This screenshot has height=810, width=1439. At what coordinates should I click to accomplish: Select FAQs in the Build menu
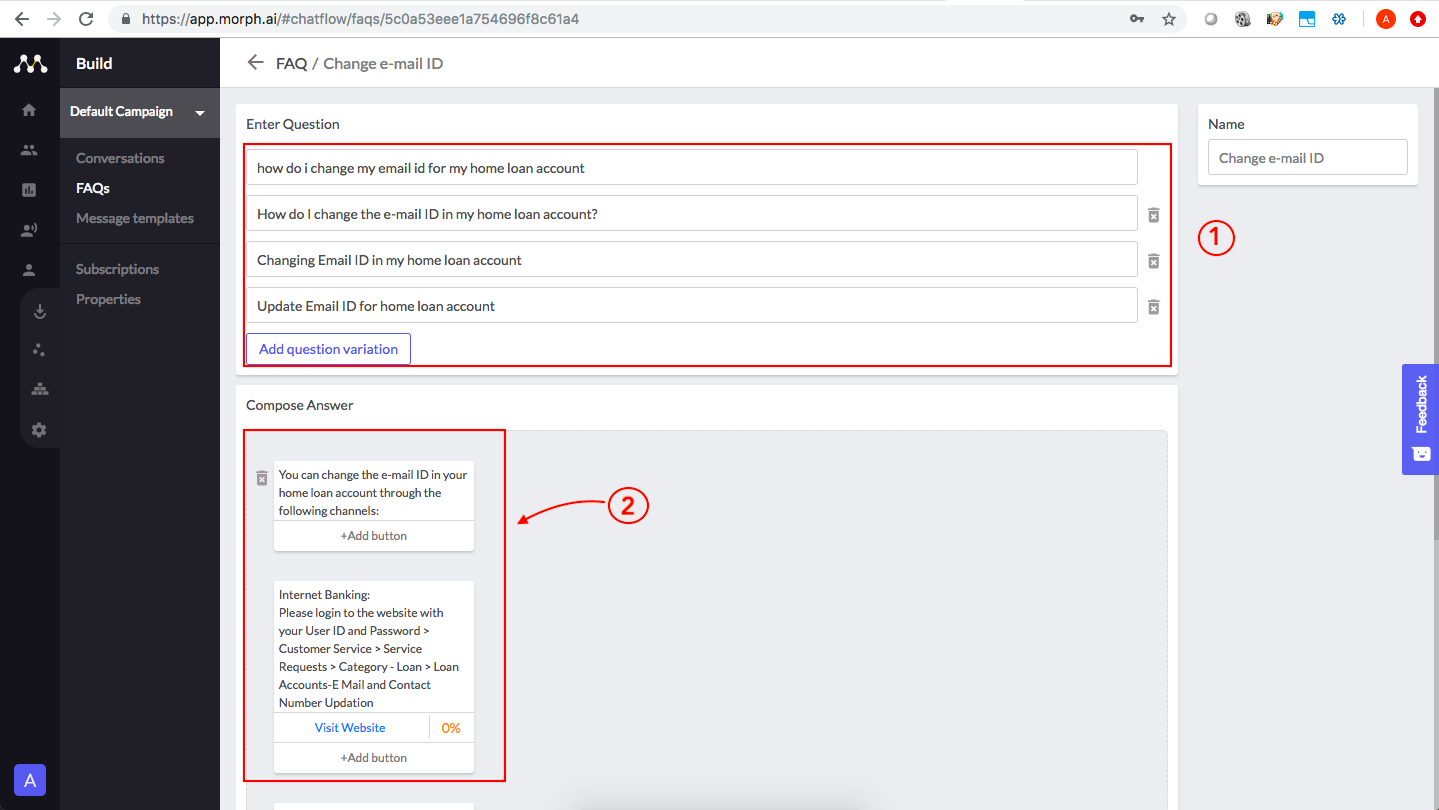(93, 188)
